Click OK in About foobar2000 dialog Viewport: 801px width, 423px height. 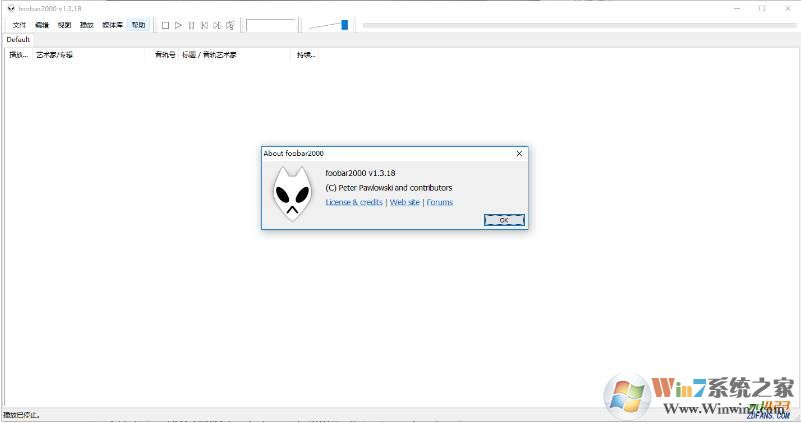coord(504,220)
